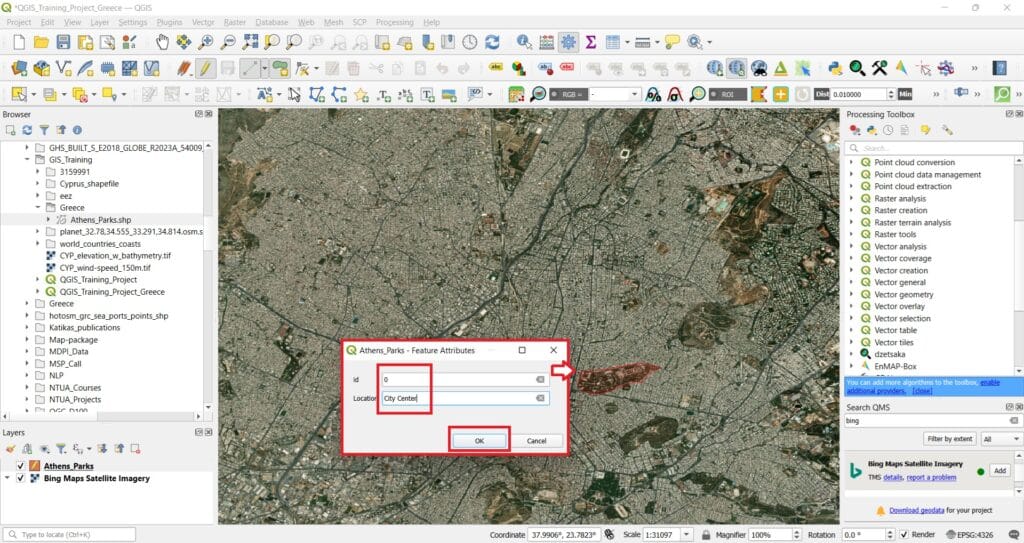Save project using the floppy disk icon

pos(63,42)
